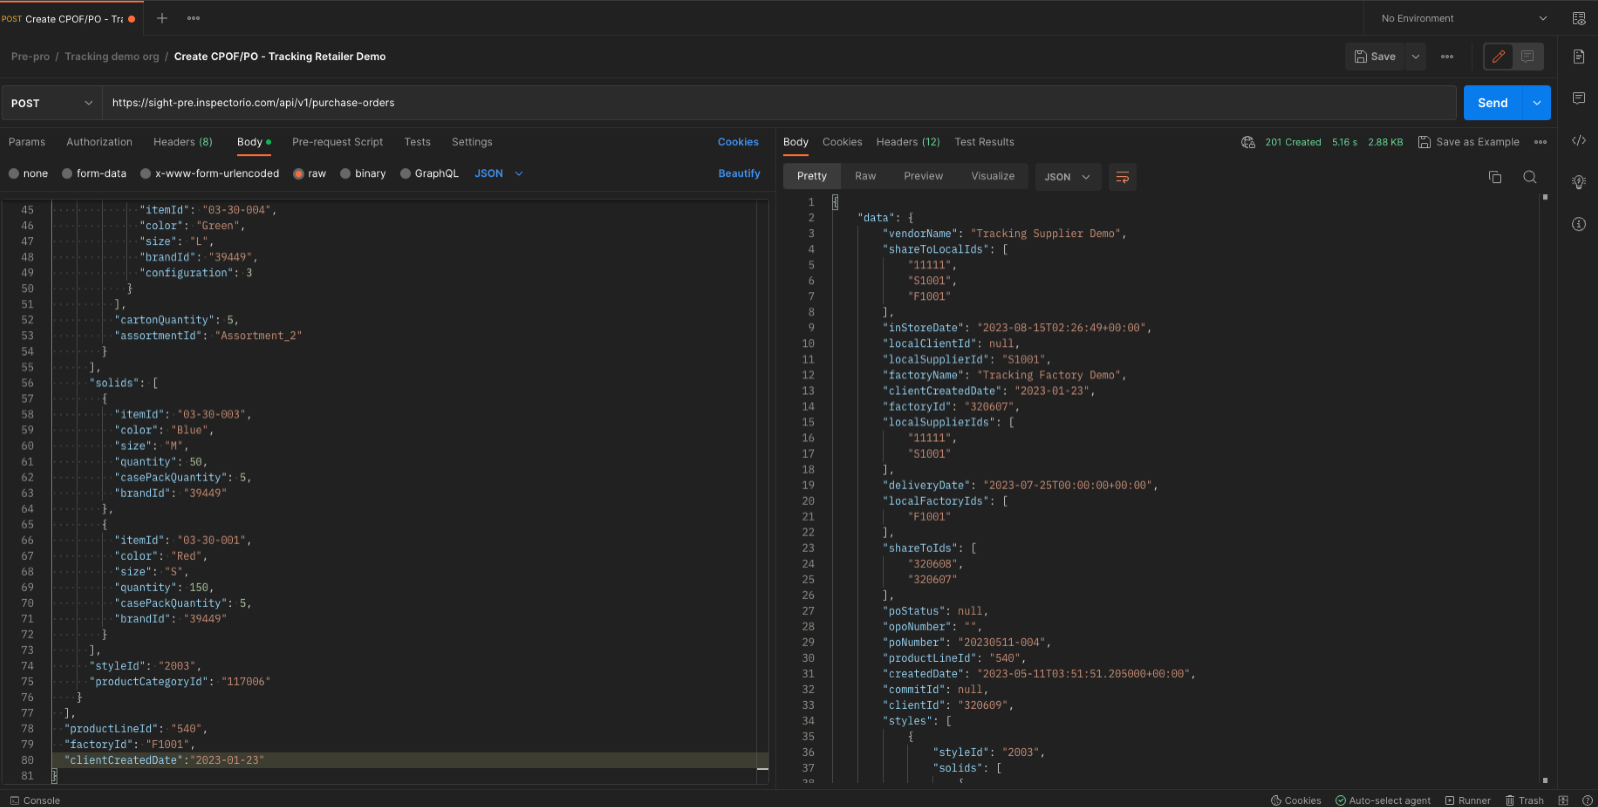The image size is (1598, 807).
Task: Select the Pretty response view
Action: coord(812,176)
